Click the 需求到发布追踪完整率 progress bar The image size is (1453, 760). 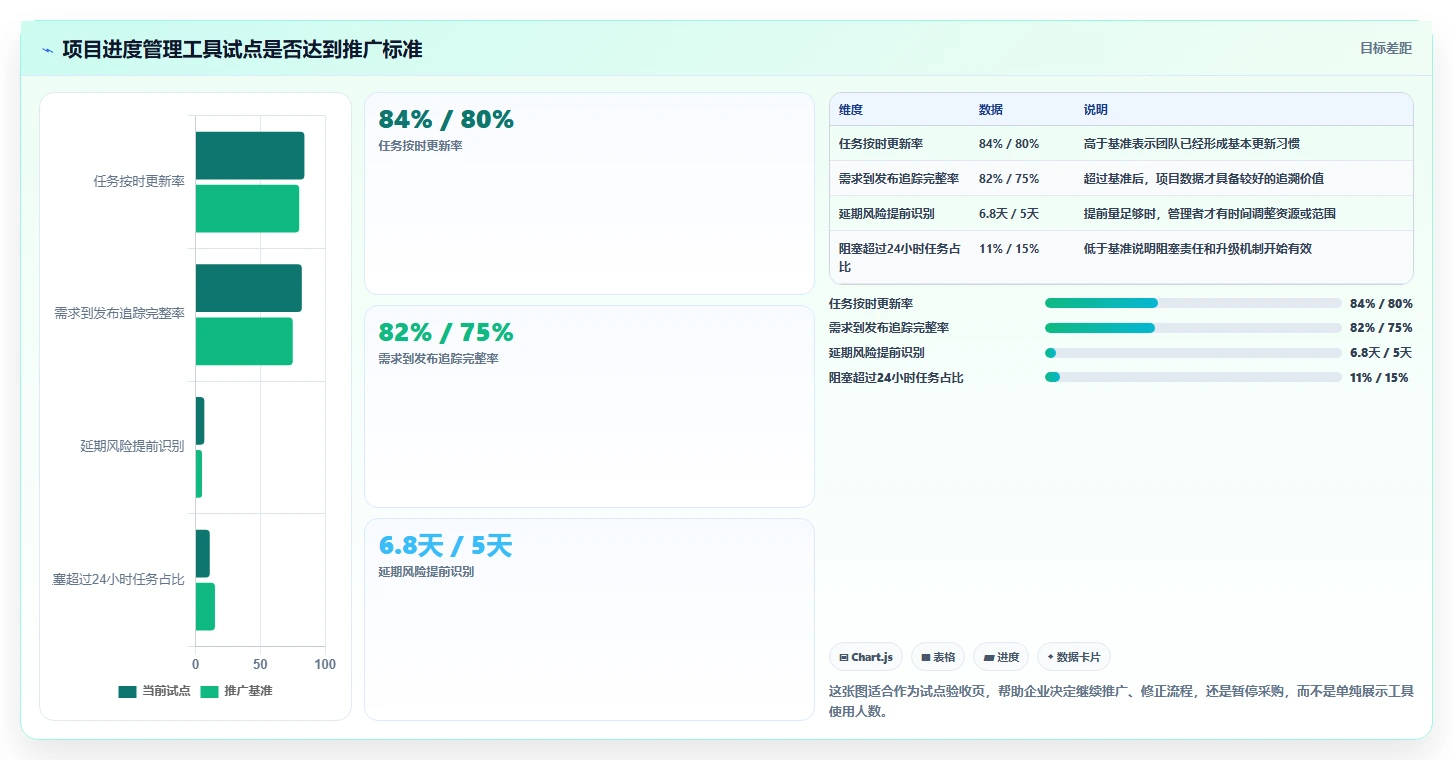1193,328
